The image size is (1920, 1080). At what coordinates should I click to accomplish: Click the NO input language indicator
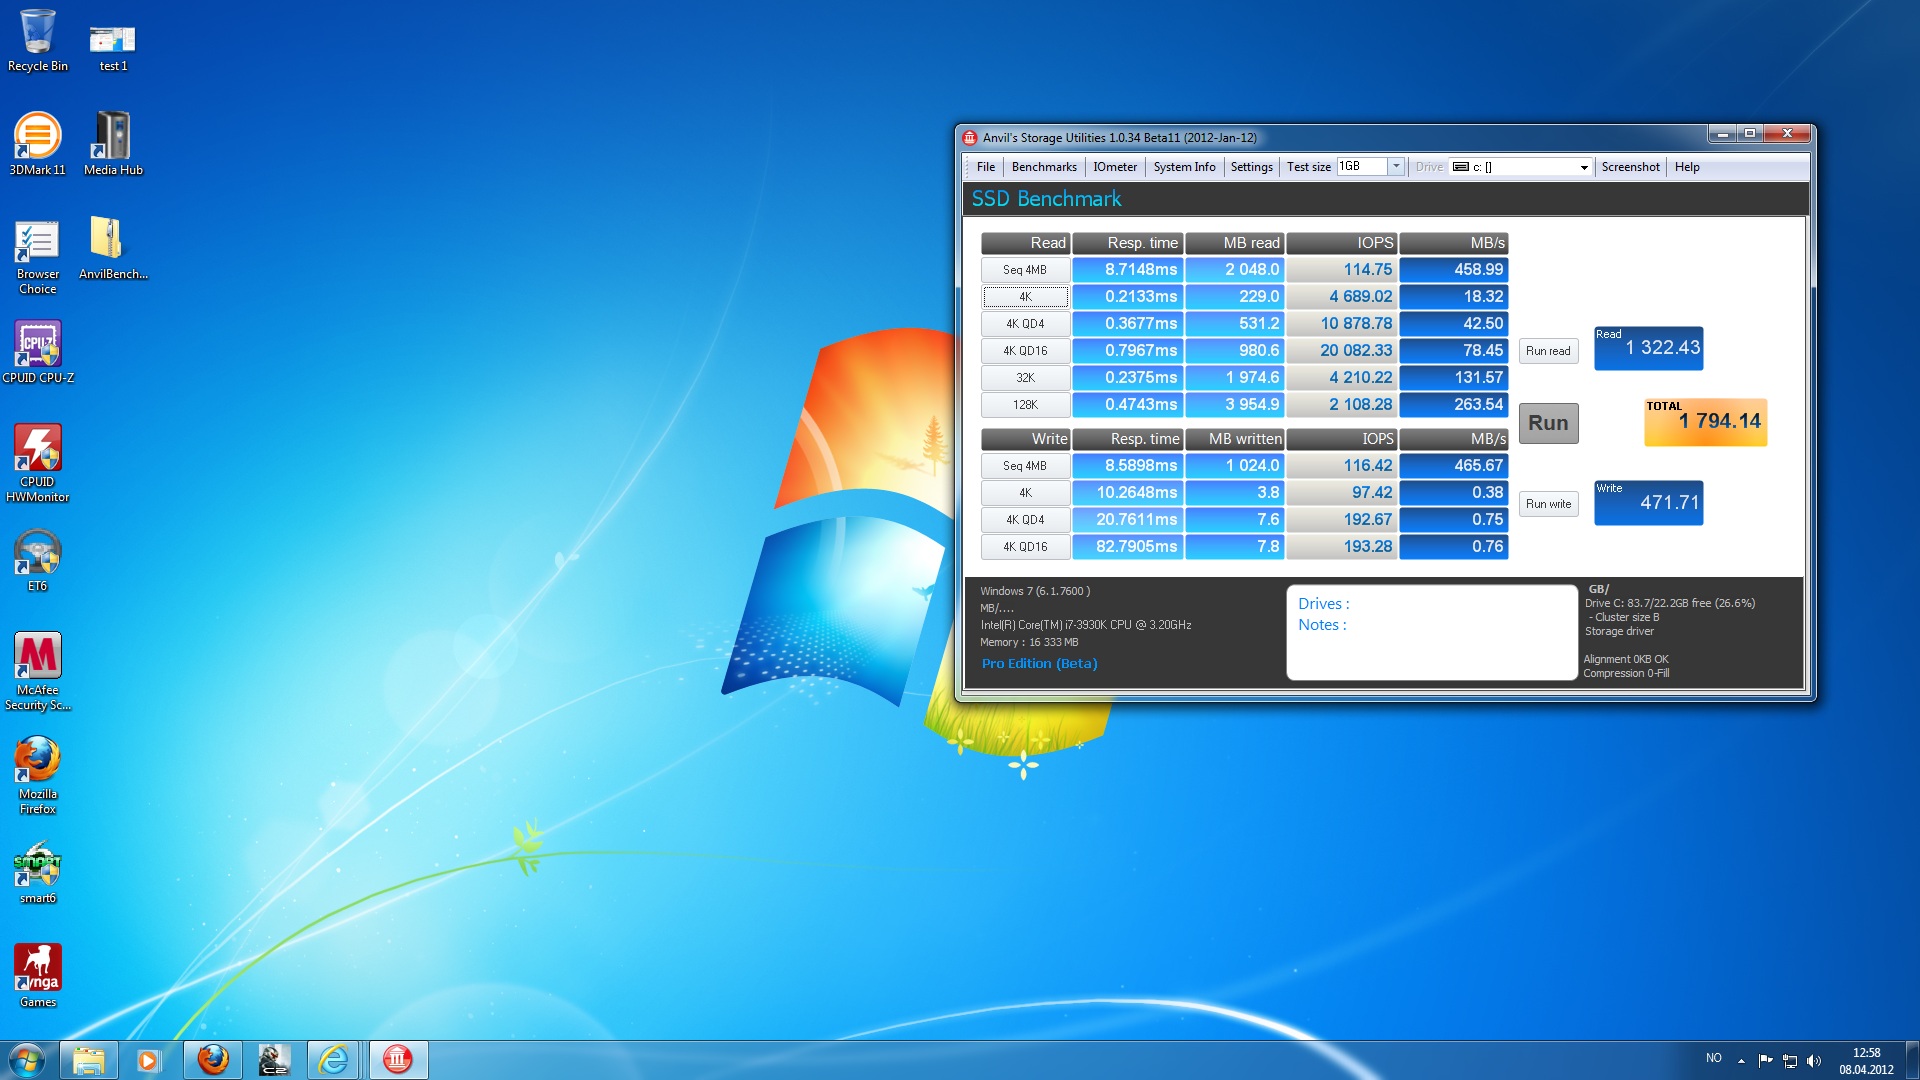coord(1714,1058)
